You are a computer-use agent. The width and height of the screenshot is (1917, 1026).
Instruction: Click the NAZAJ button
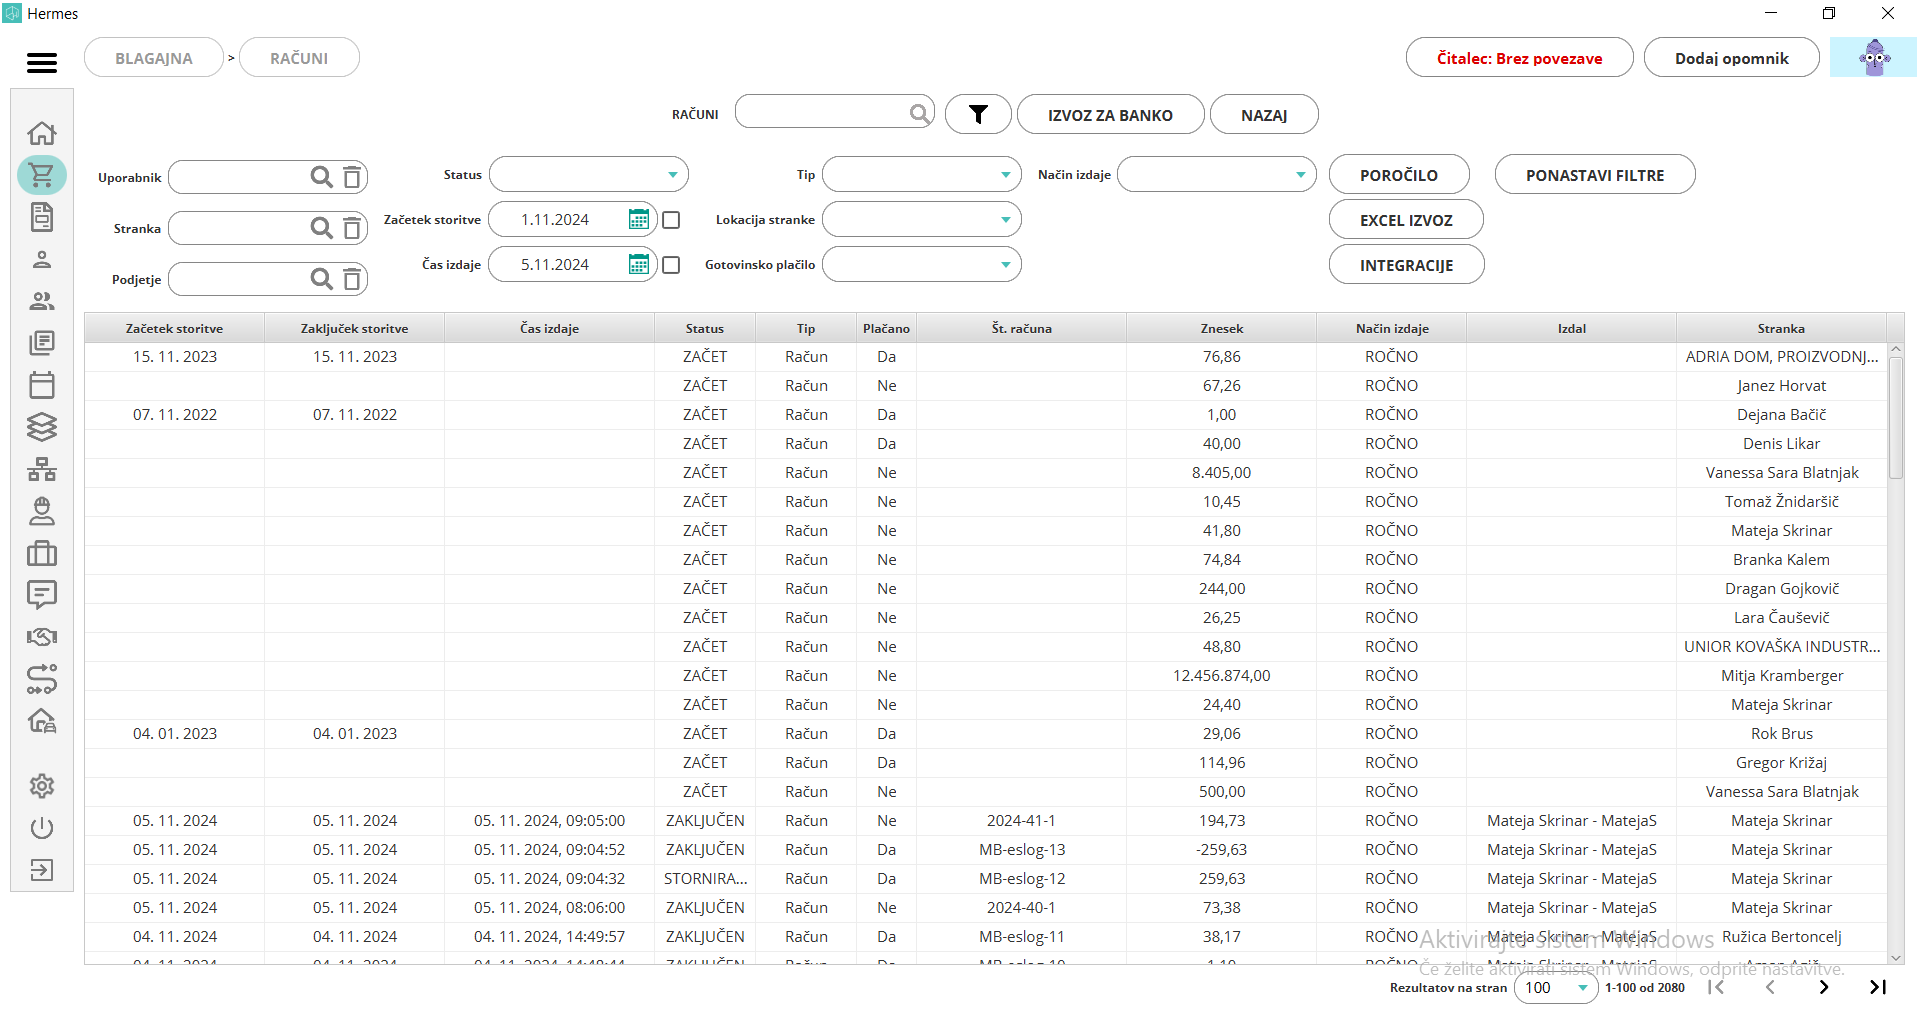point(1264,114)
